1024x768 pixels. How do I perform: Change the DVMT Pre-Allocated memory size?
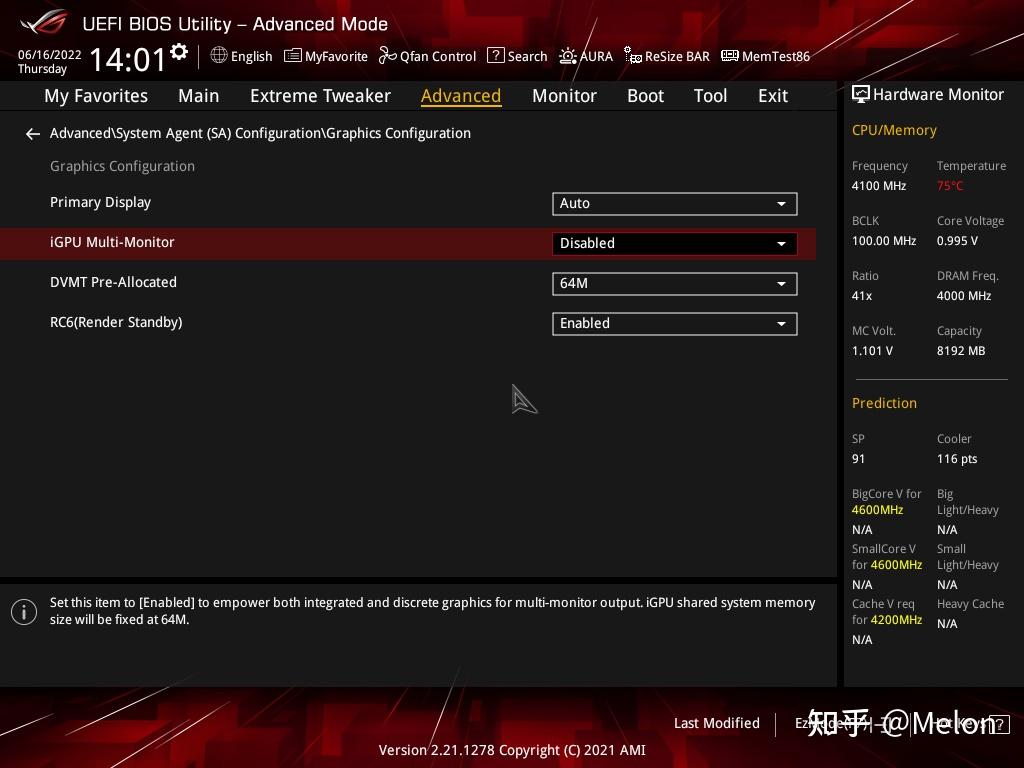coord(674,283)
